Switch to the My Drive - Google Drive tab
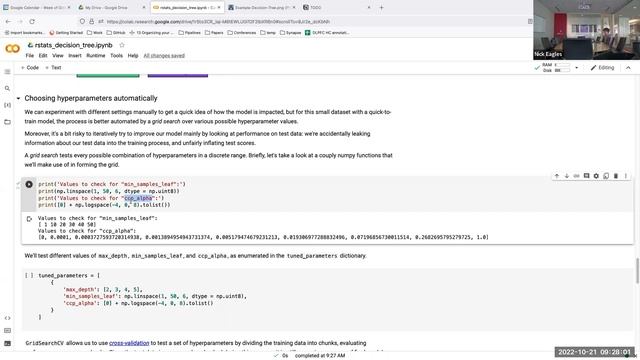The height and width of the screenshot is (360, 640). (x=110, y=7)
